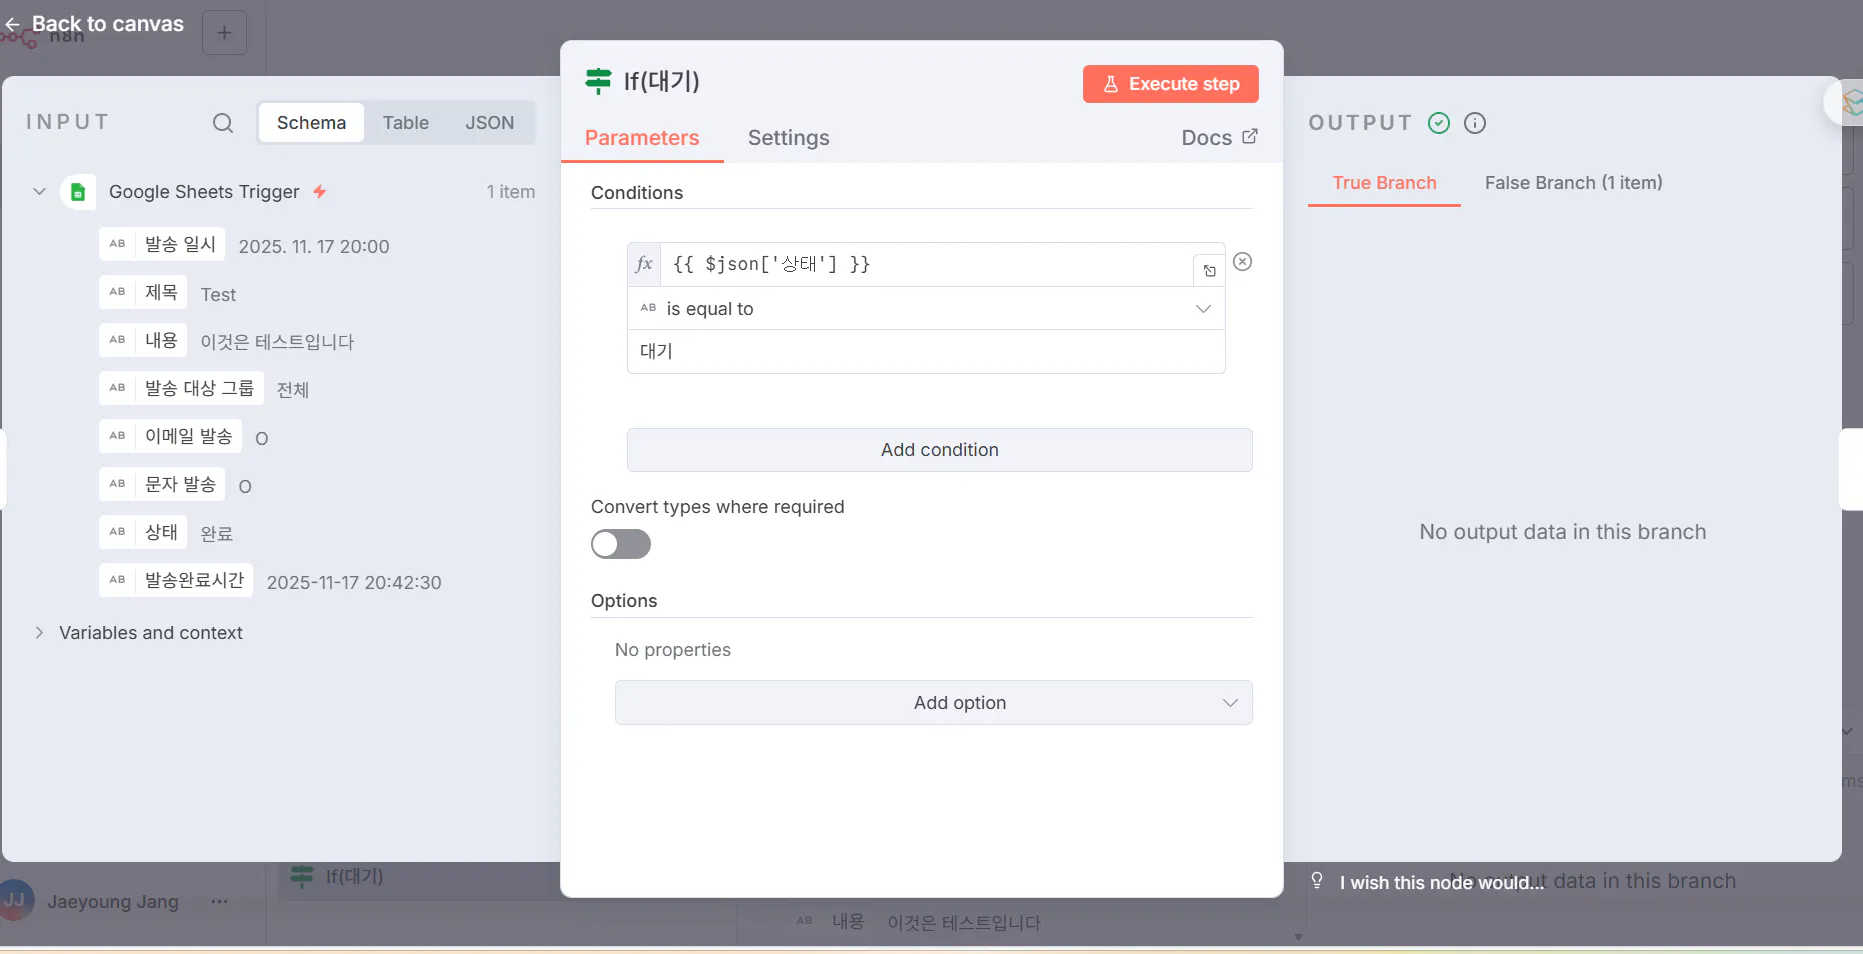Click the fx expression icon

click(644, 264)
